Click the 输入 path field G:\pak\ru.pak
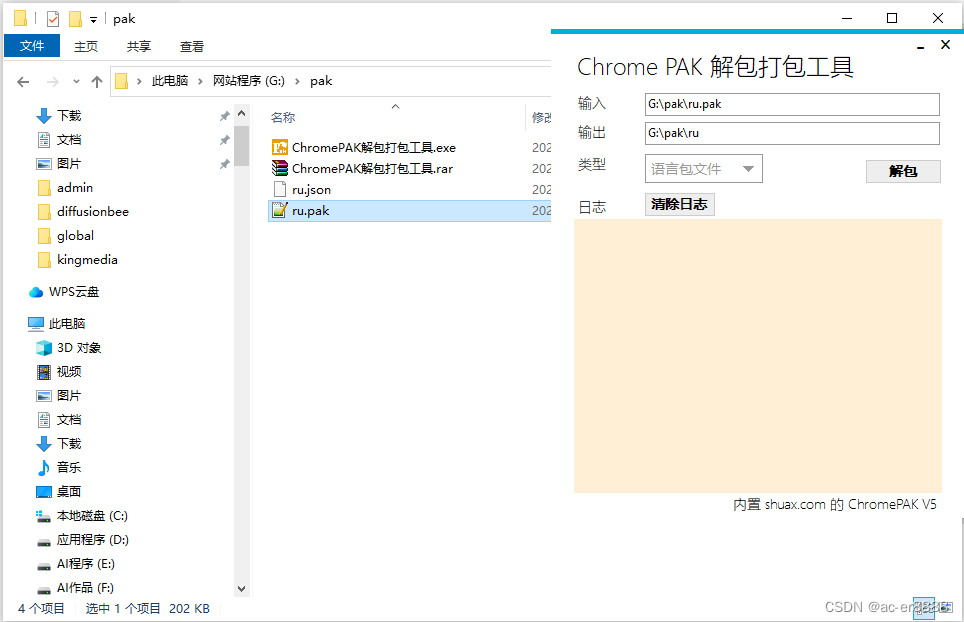The height and width of the screenshot is (622, 964). (x=792, y=104)
